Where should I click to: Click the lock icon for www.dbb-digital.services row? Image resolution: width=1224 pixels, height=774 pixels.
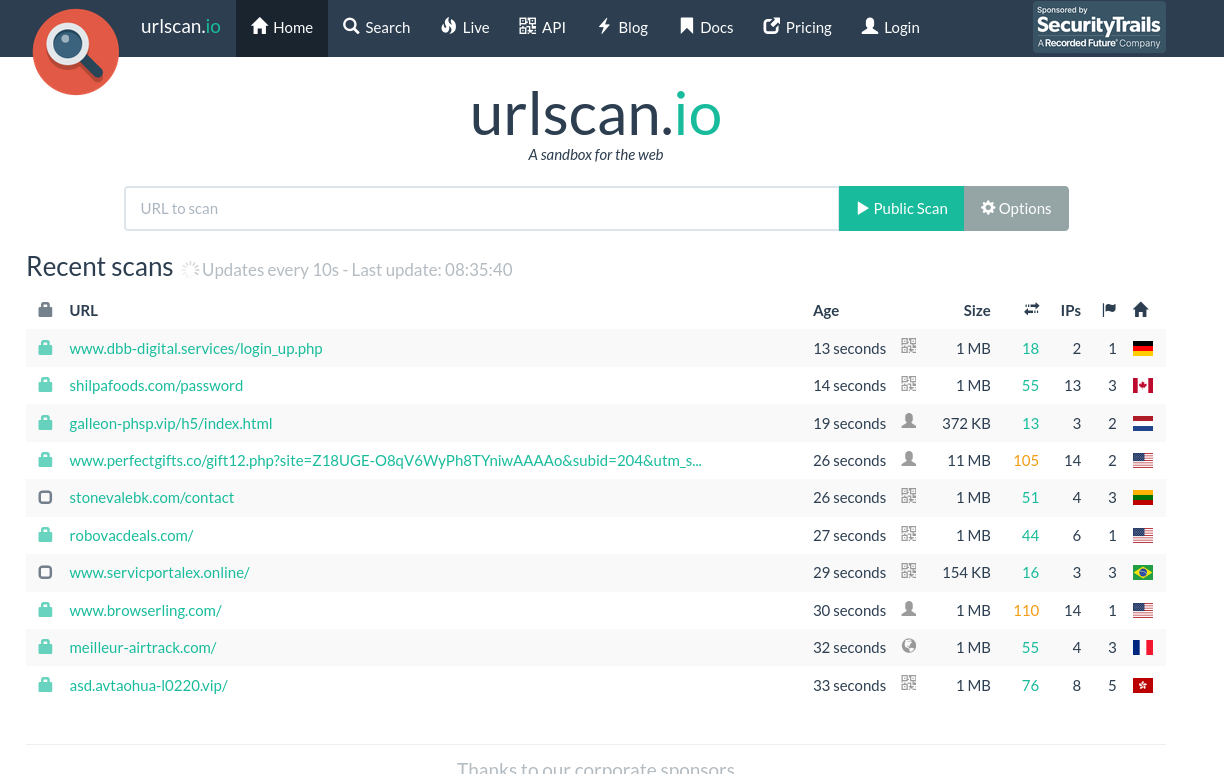(x=45, y=348)
